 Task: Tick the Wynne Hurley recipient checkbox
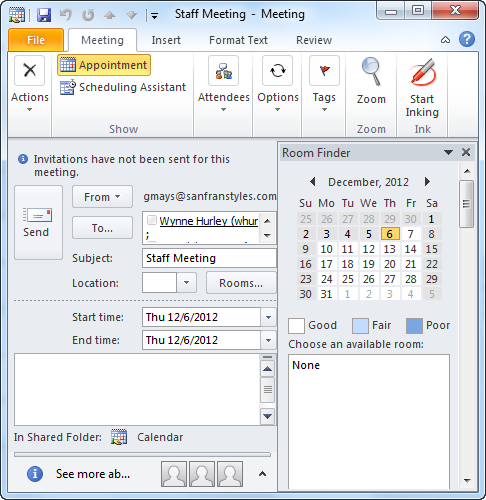(x=152, y=220)
